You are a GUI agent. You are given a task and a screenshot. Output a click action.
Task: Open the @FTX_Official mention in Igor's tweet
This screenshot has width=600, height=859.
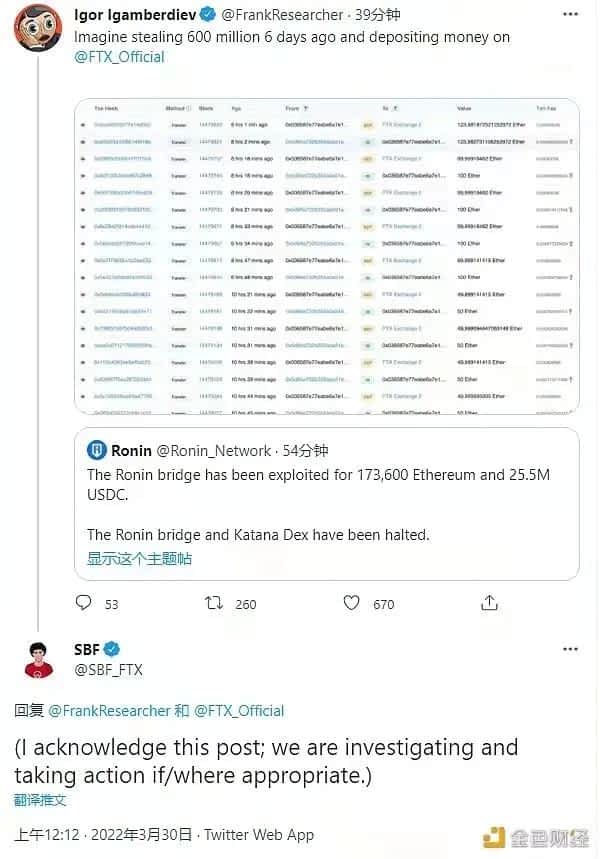tap(119, 57)
